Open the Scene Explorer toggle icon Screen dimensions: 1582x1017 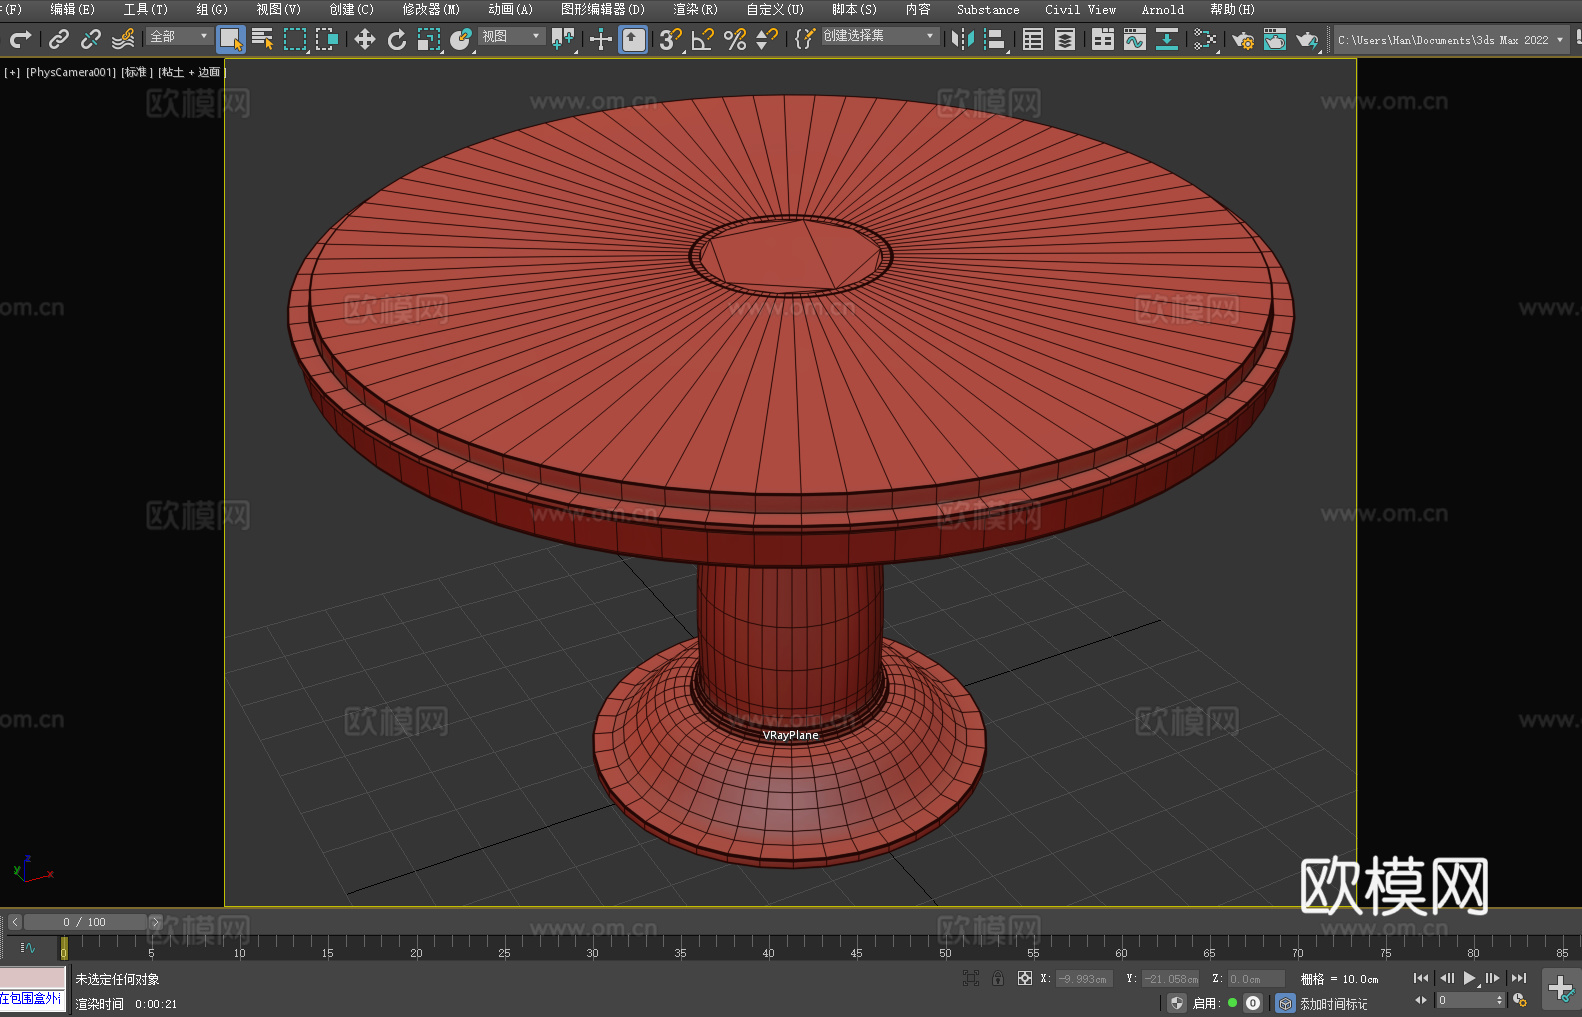pyautogui.click(x=1033, y=39)
